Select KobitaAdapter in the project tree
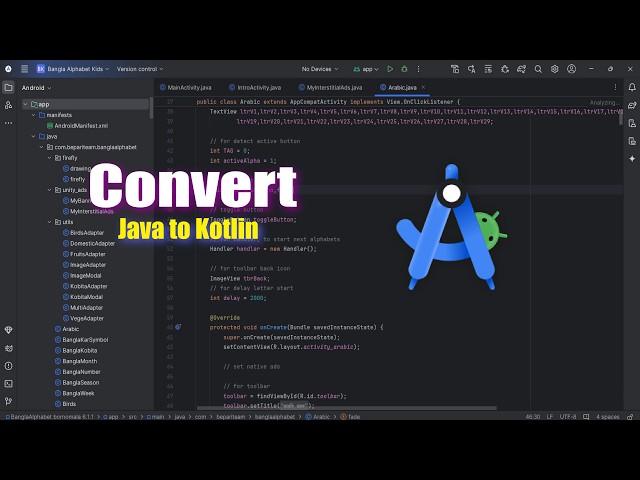This screenshot has height=480, width=640. tap(85, 286)
